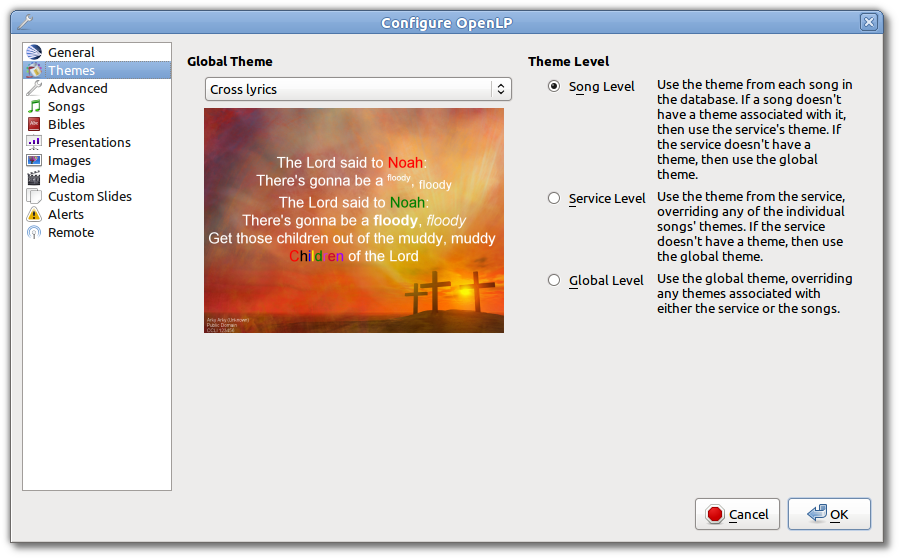Click the General globe icon in sidebar
The image size is (900, 559).
click(x=34, y=53)
